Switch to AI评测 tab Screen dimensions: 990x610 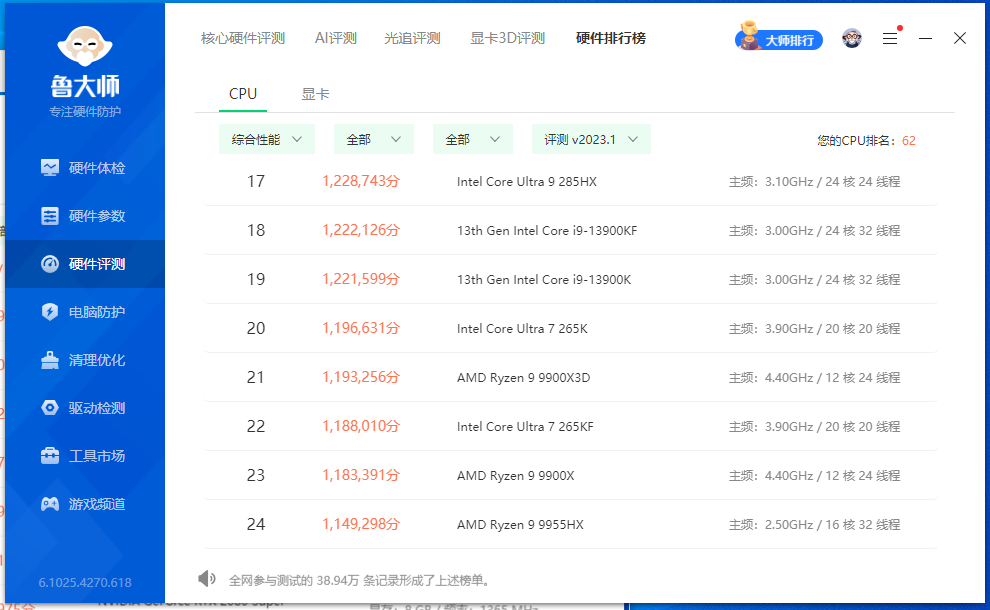pos(336,39)
